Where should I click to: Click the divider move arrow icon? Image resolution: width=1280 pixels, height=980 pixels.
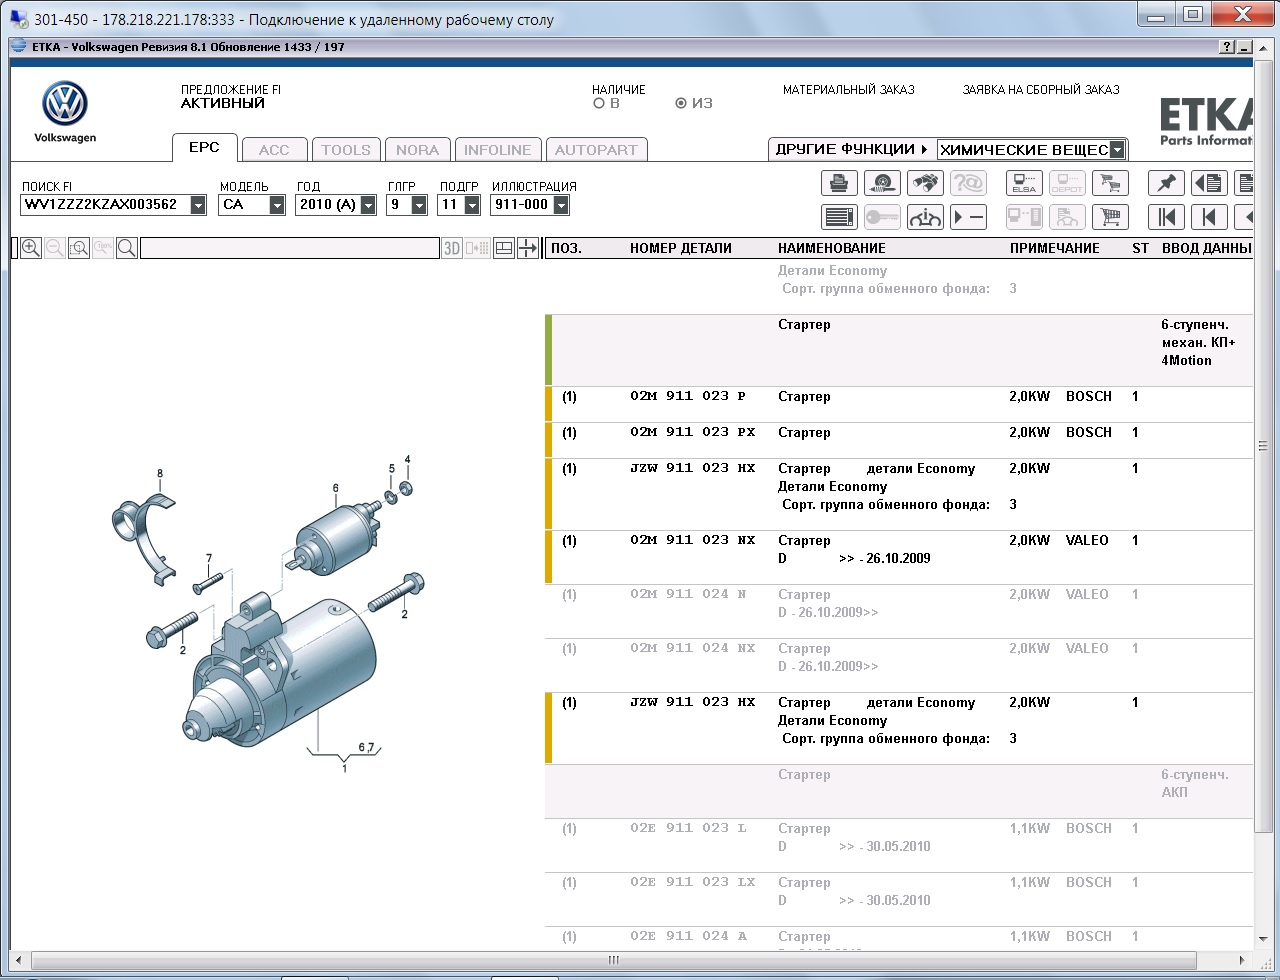(528, 248)
